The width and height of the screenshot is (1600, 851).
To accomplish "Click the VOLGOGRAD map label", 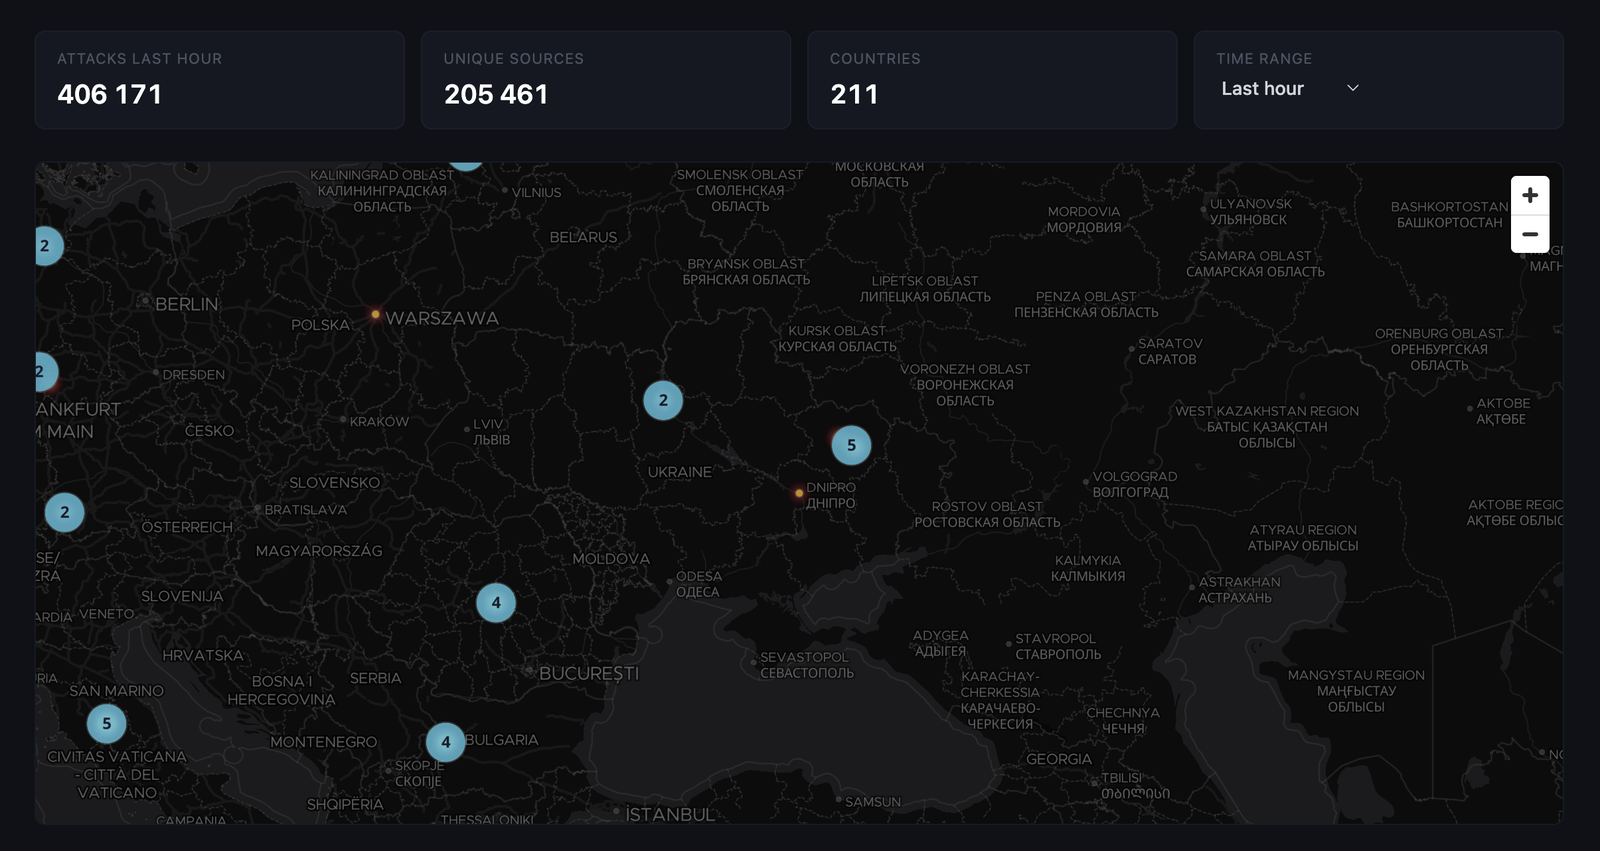I will pyautogui.click(x=1135, y=476).
